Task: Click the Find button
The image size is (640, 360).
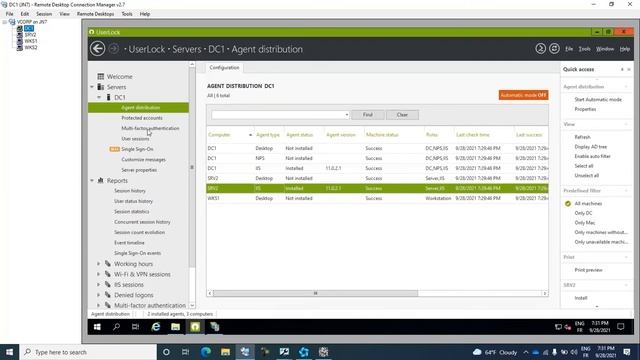Action: point(368,115)
